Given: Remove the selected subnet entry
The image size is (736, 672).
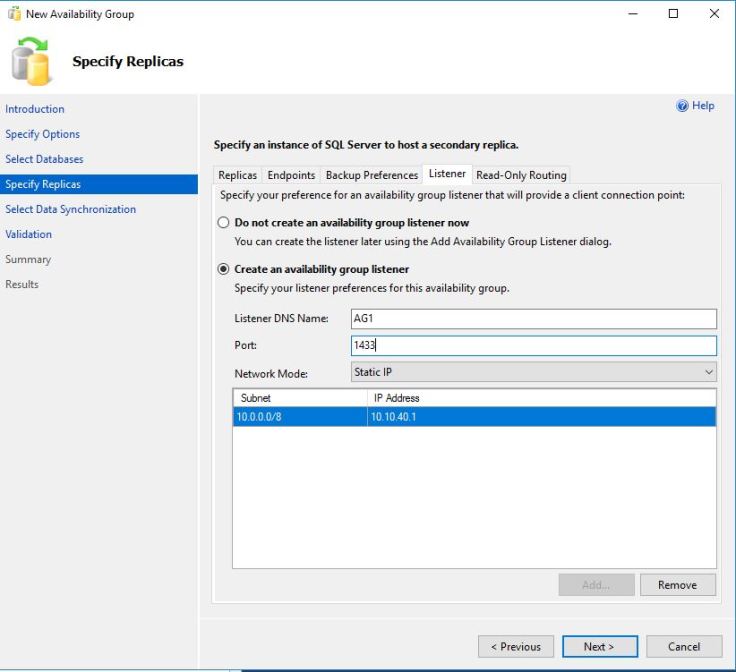Looking at the screenshot, I should click(x=678, y=585).
